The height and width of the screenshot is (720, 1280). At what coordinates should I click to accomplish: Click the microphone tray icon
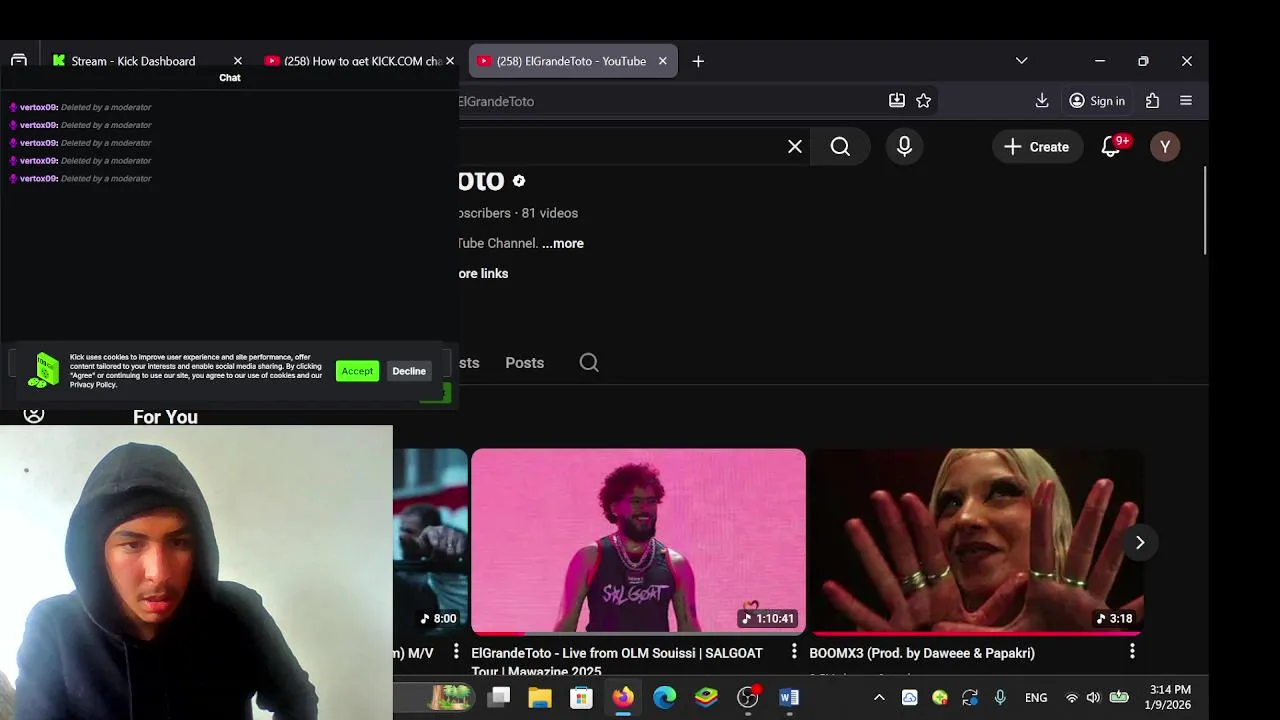[x=1000, y=698]
